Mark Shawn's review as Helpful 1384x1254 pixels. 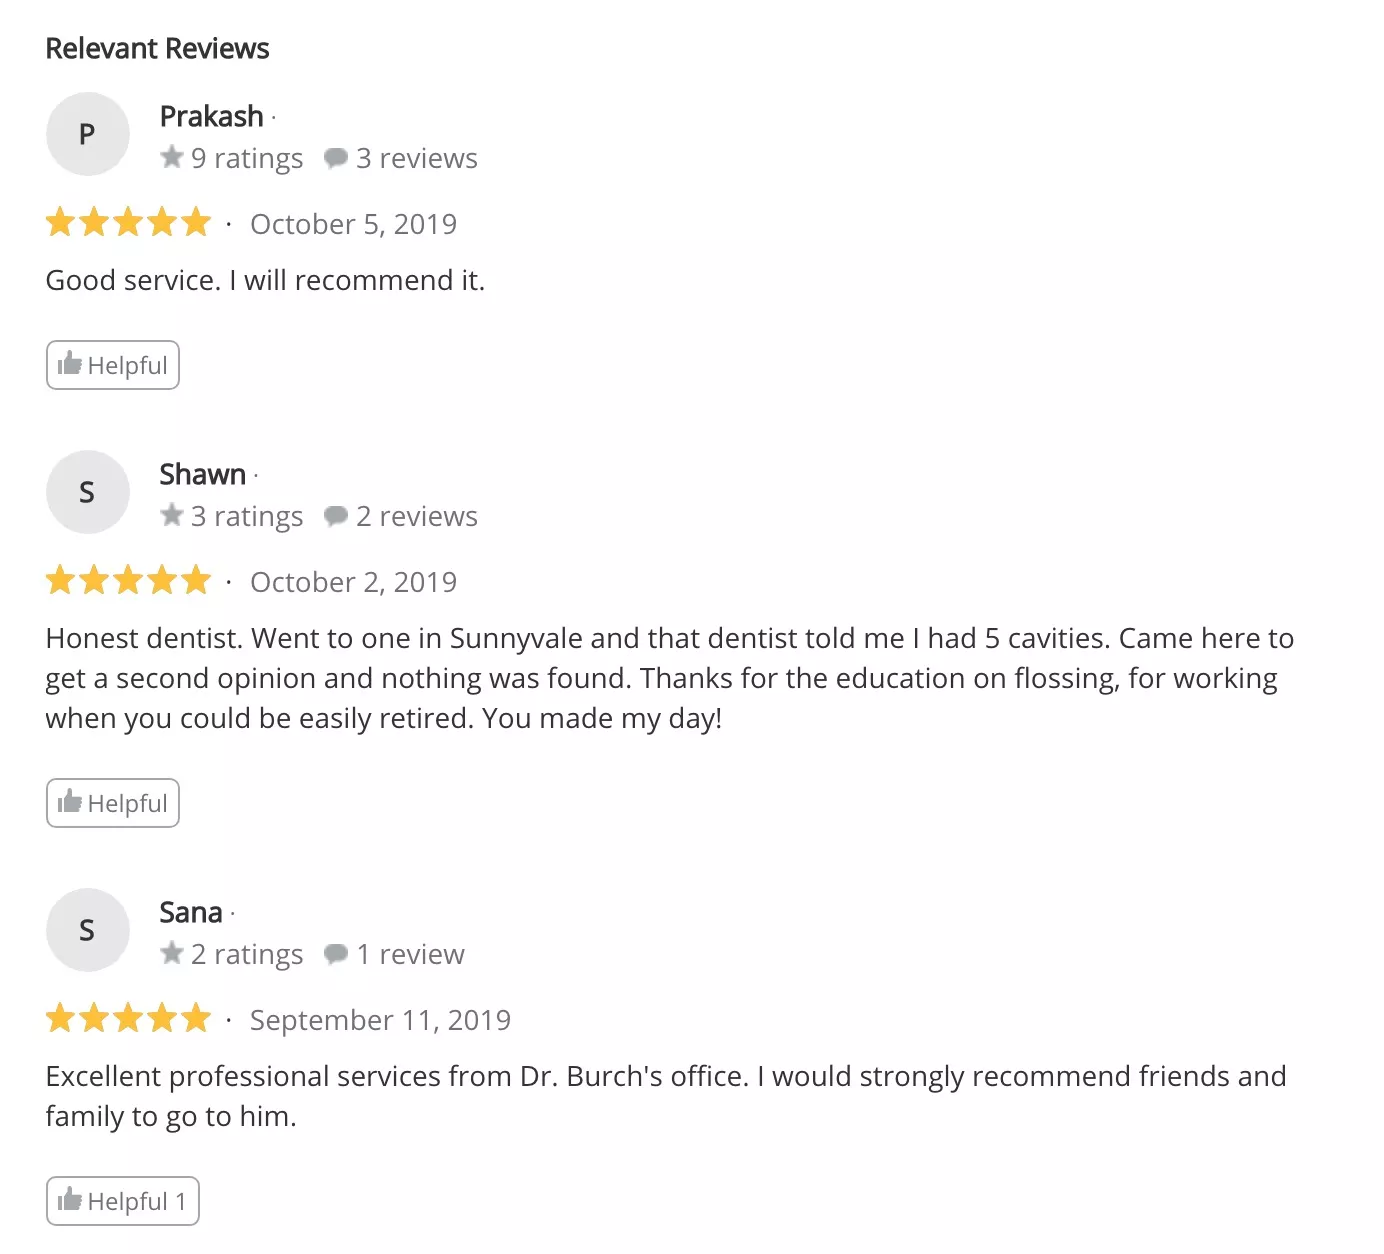coord(113,803)
